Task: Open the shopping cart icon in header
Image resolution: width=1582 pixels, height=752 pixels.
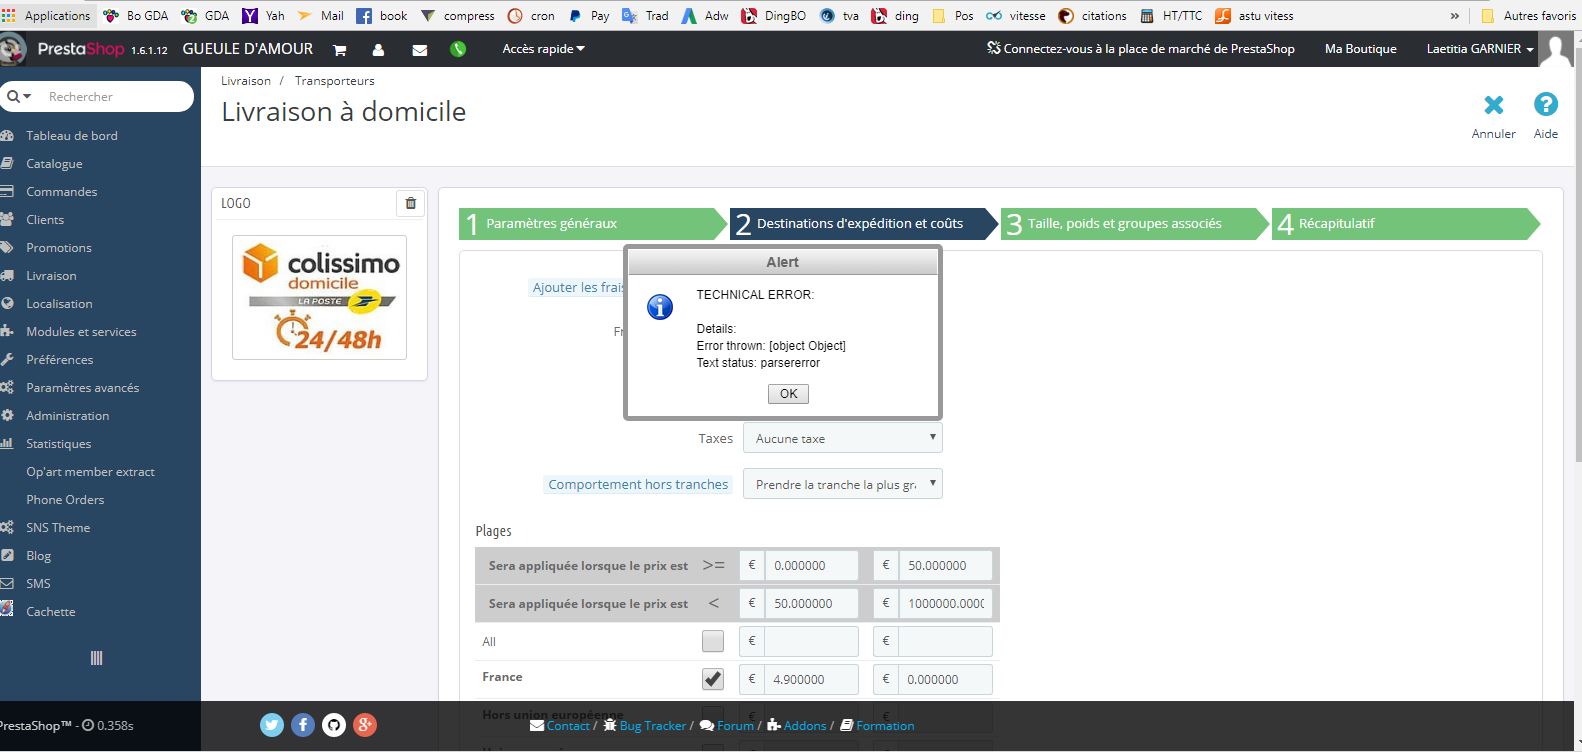Action: tap(339, 49)
